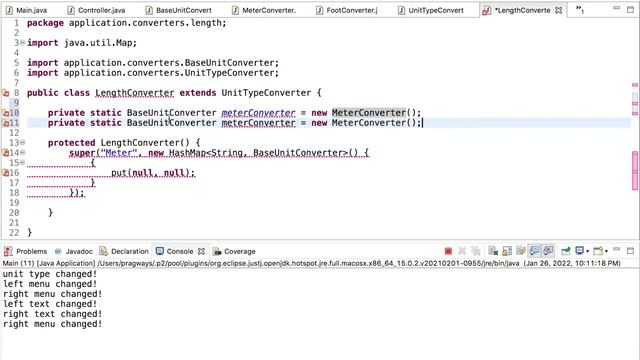Collapse the import block fold at line 3
The height and width of the screenshot is (360, 640).
[22, 42]
